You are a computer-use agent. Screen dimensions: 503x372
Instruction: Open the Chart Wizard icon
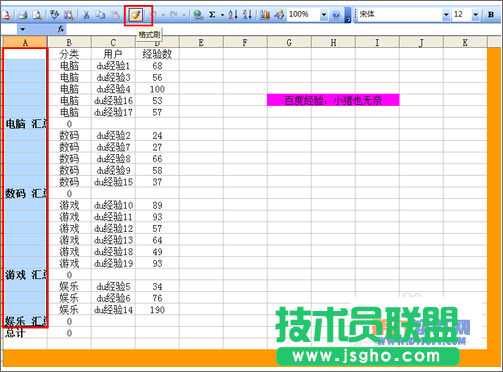click(265, 15)
